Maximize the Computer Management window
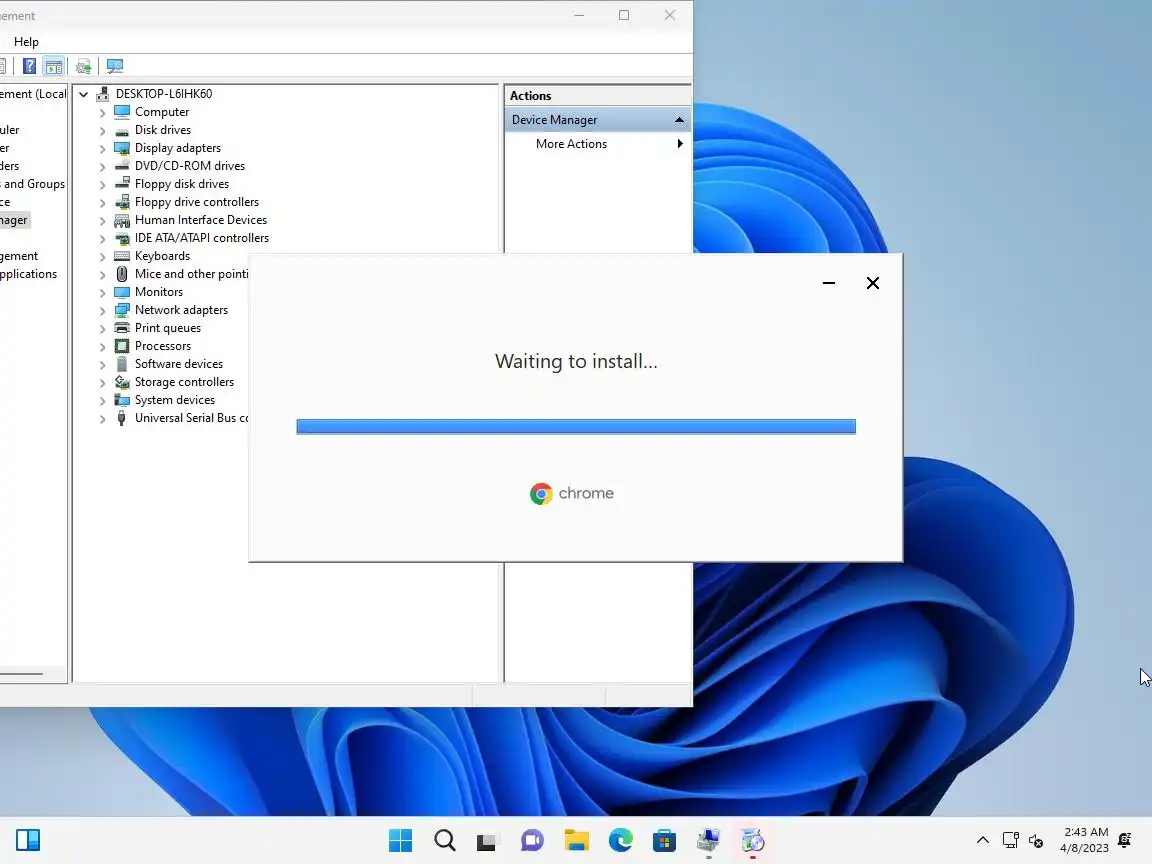1152x864 pixels. click(624, 15)
